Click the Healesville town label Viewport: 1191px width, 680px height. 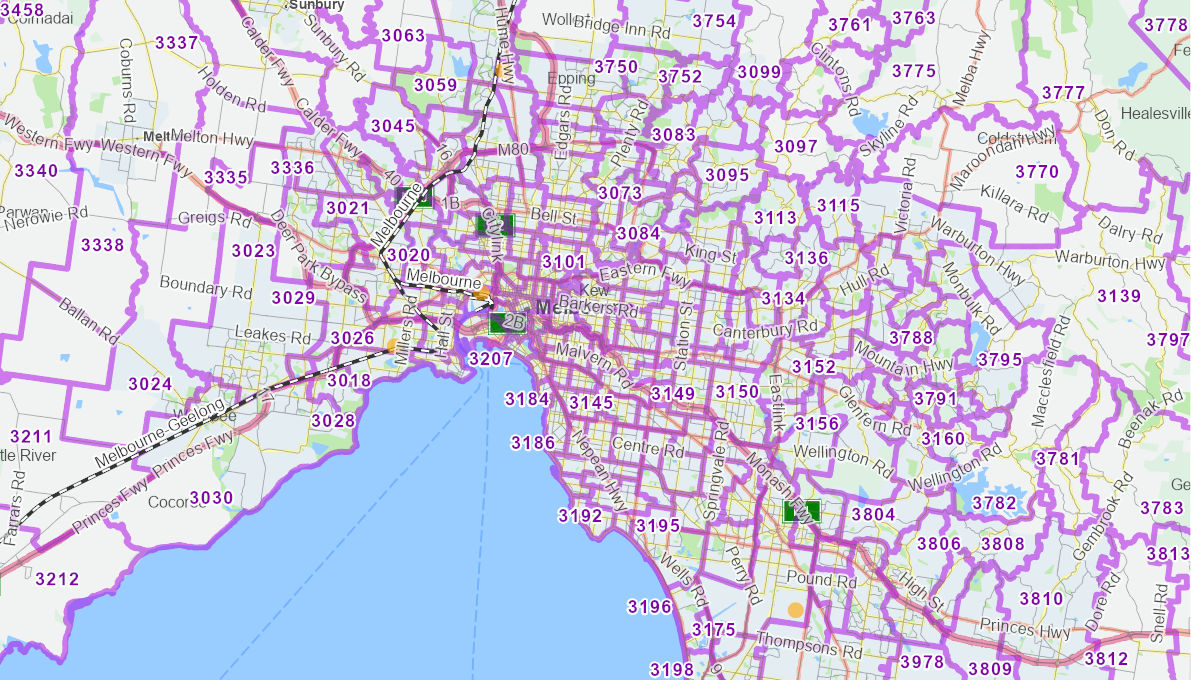pos(1155,113)
